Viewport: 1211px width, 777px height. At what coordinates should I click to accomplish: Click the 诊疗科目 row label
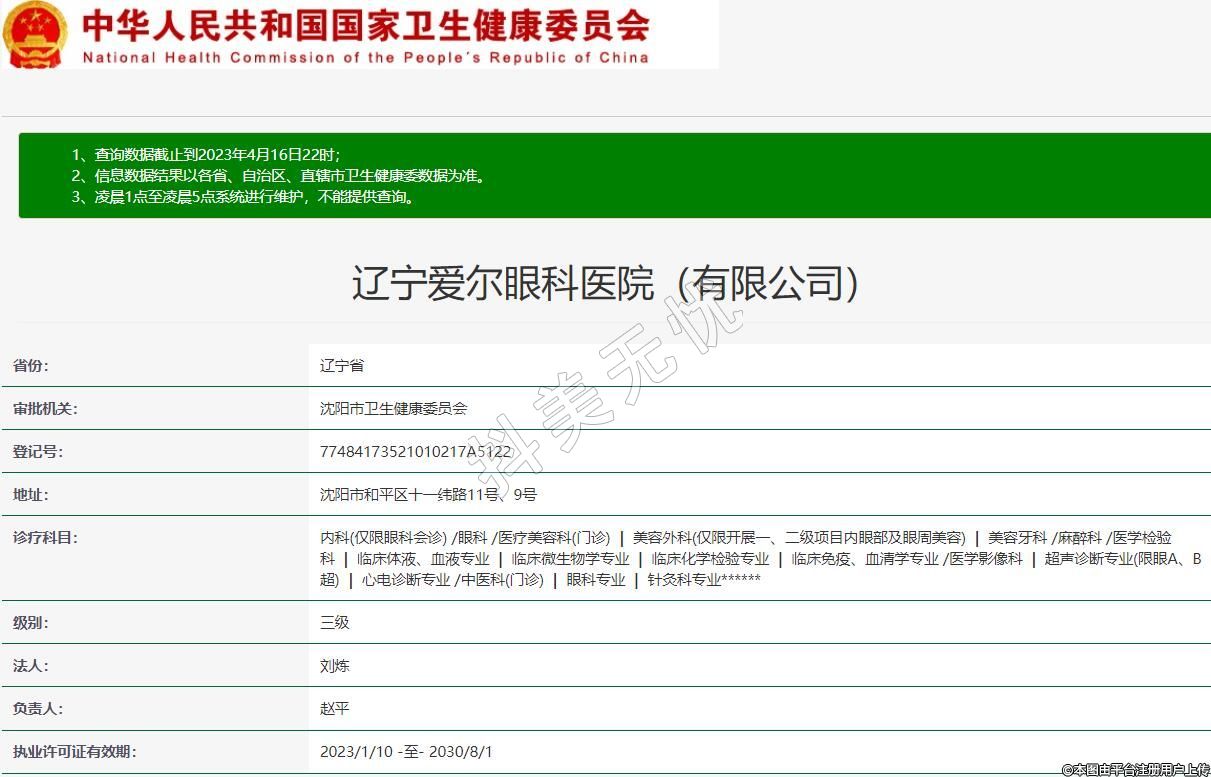tap(45, 538)
